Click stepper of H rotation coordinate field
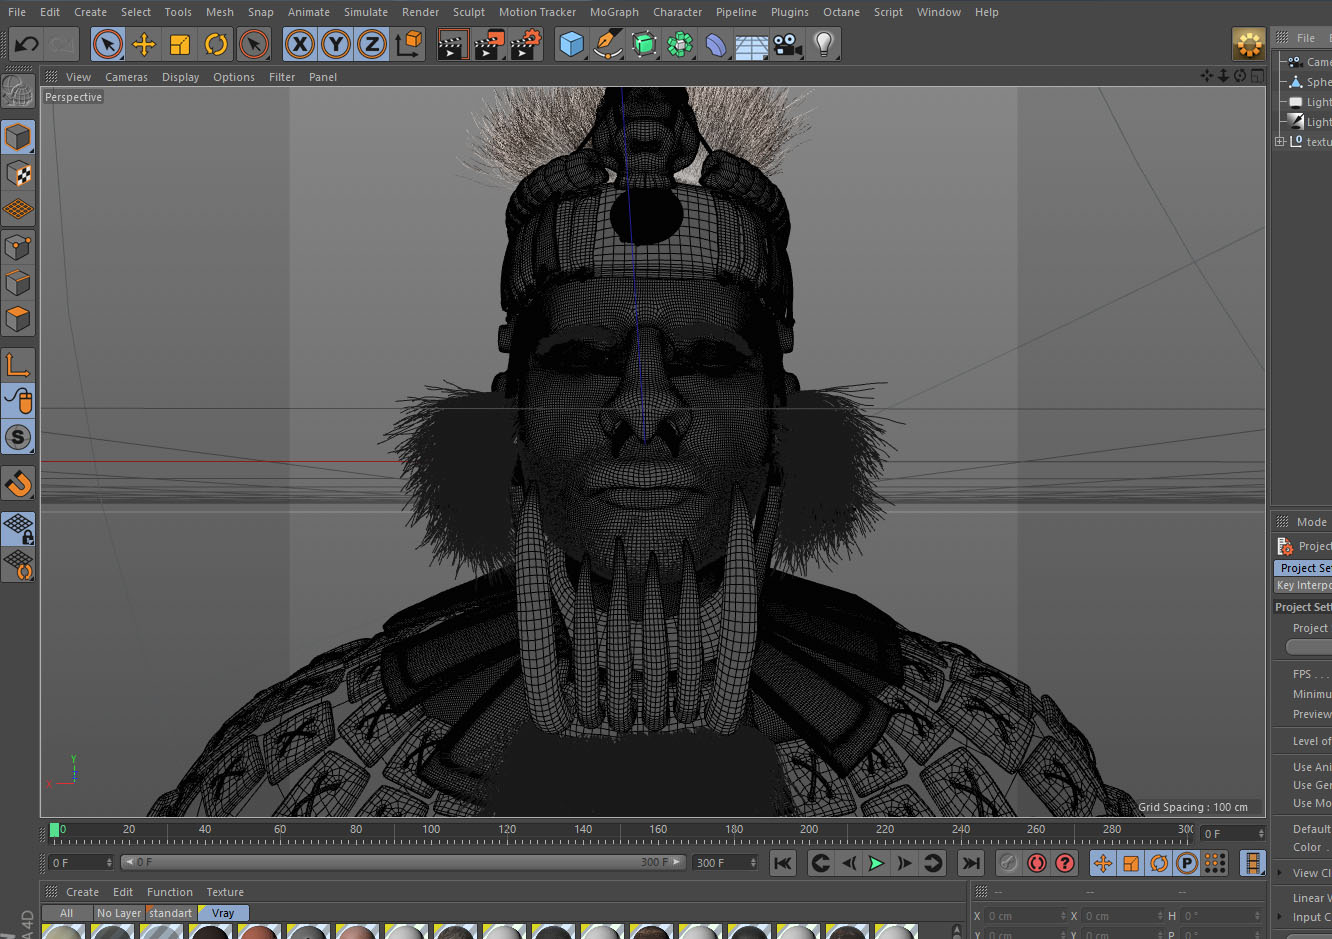This screenshot has width=1332, height=939. (1259, 916)
